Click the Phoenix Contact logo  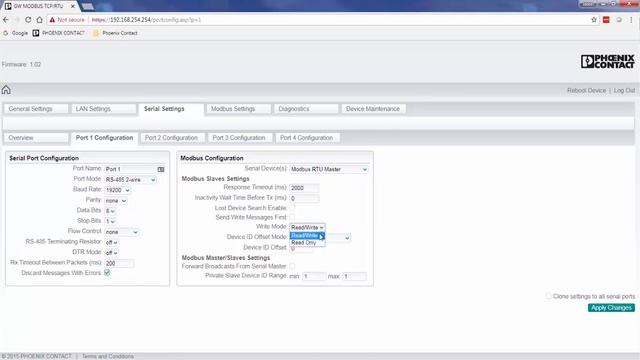607,62
